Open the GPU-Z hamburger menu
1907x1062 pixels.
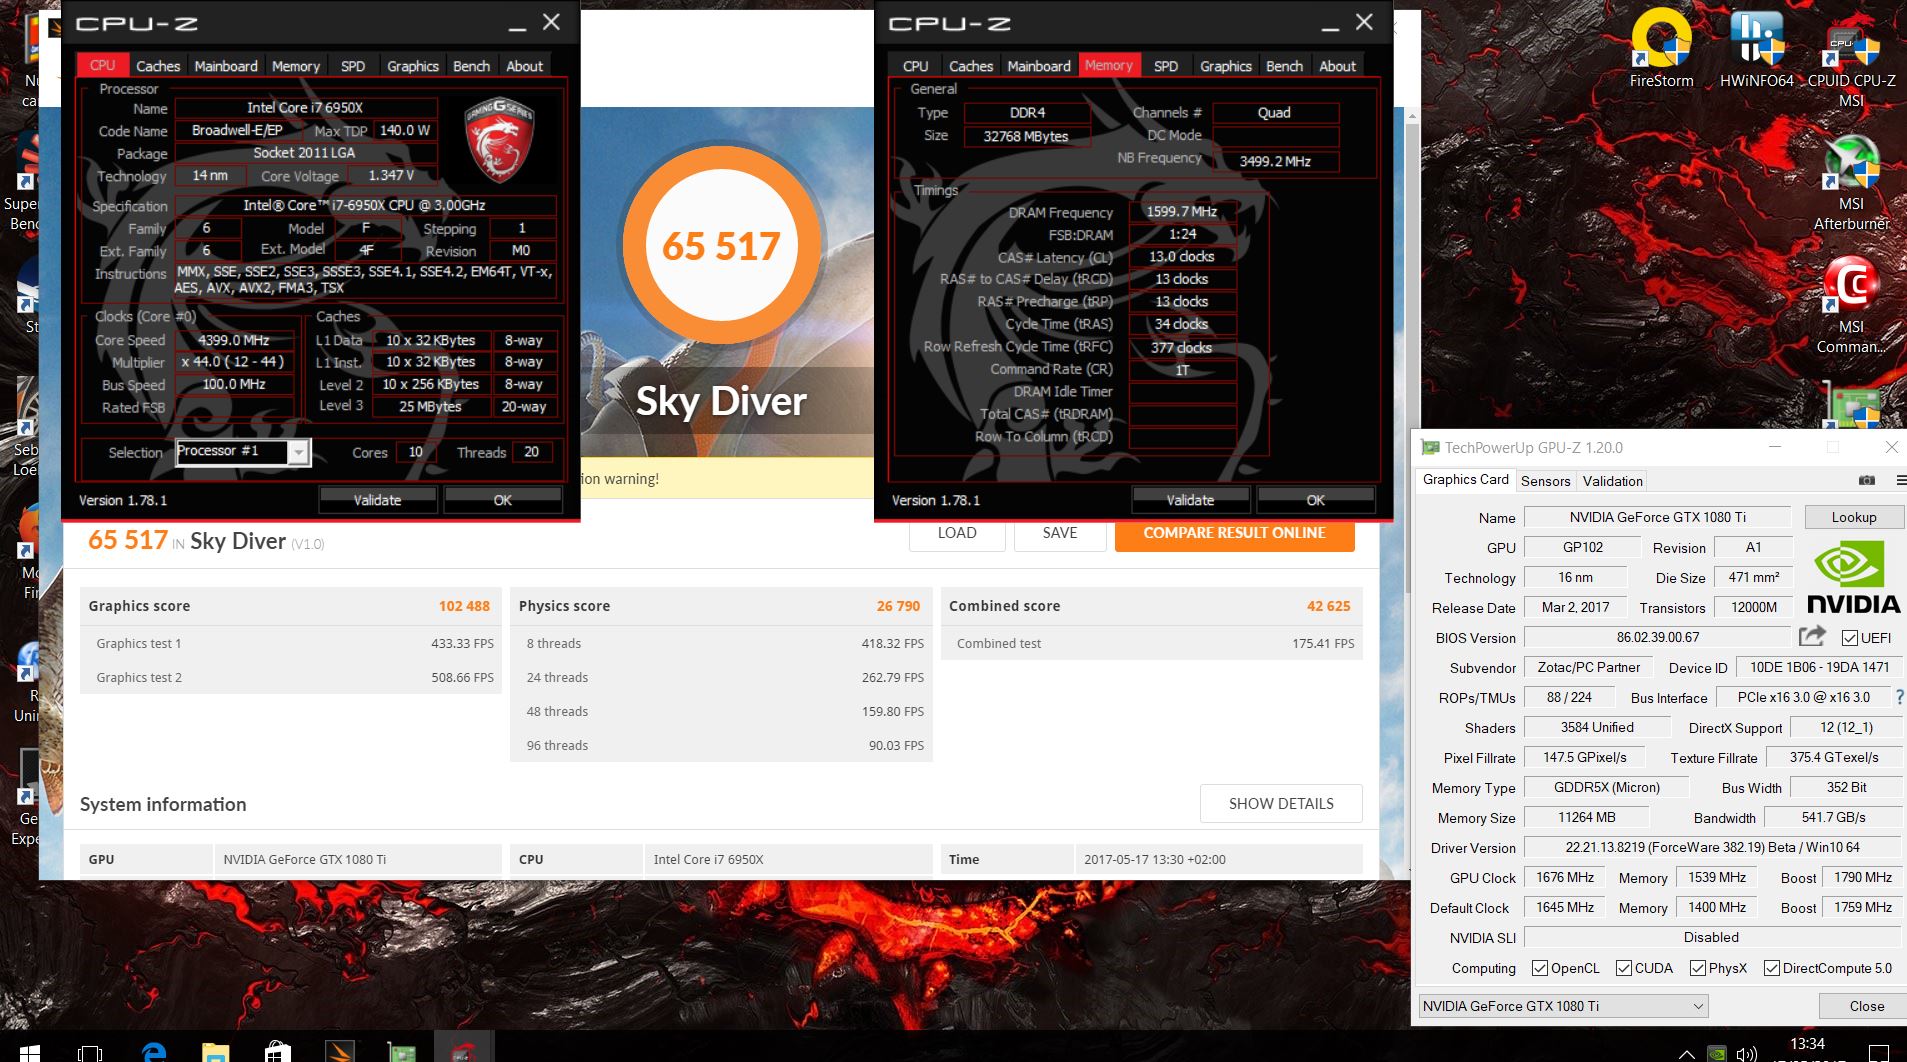(1900, 480)
